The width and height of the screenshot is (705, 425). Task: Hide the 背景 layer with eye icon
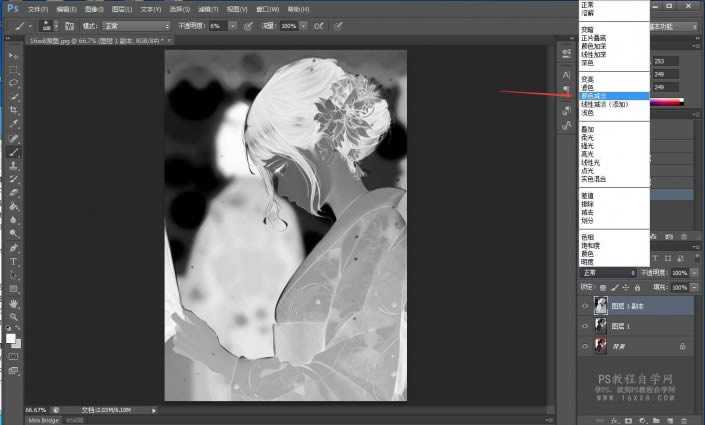(x=586, y=346)
